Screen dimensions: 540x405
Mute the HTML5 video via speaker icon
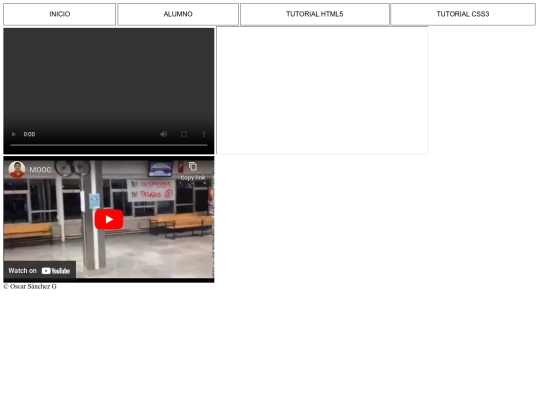164,134
